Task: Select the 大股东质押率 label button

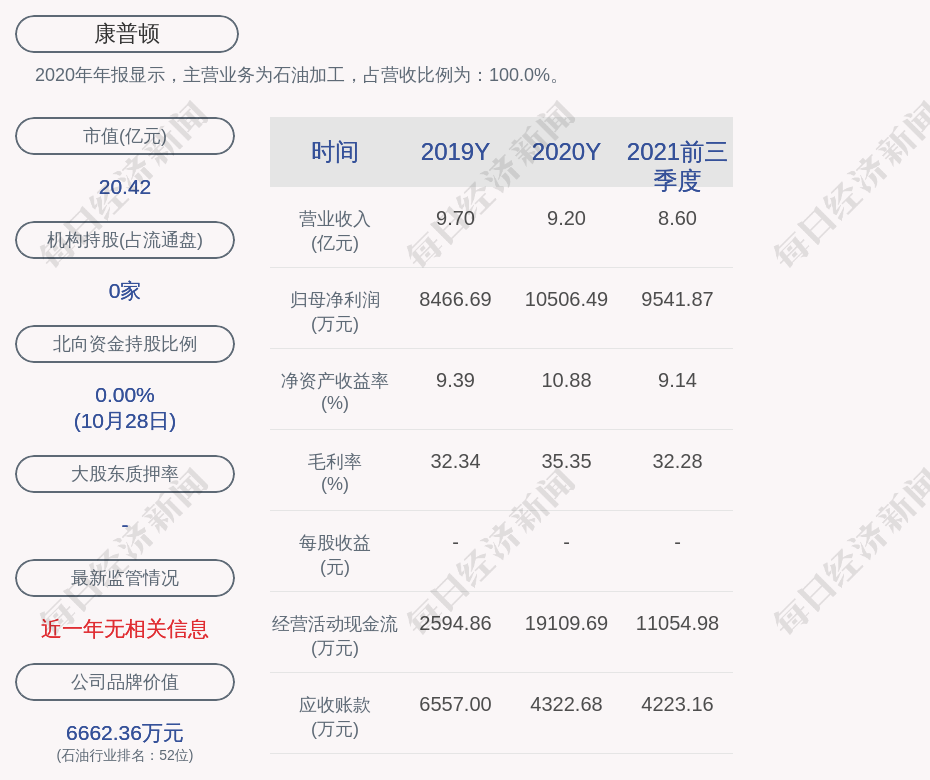Action: click(125, 474)
